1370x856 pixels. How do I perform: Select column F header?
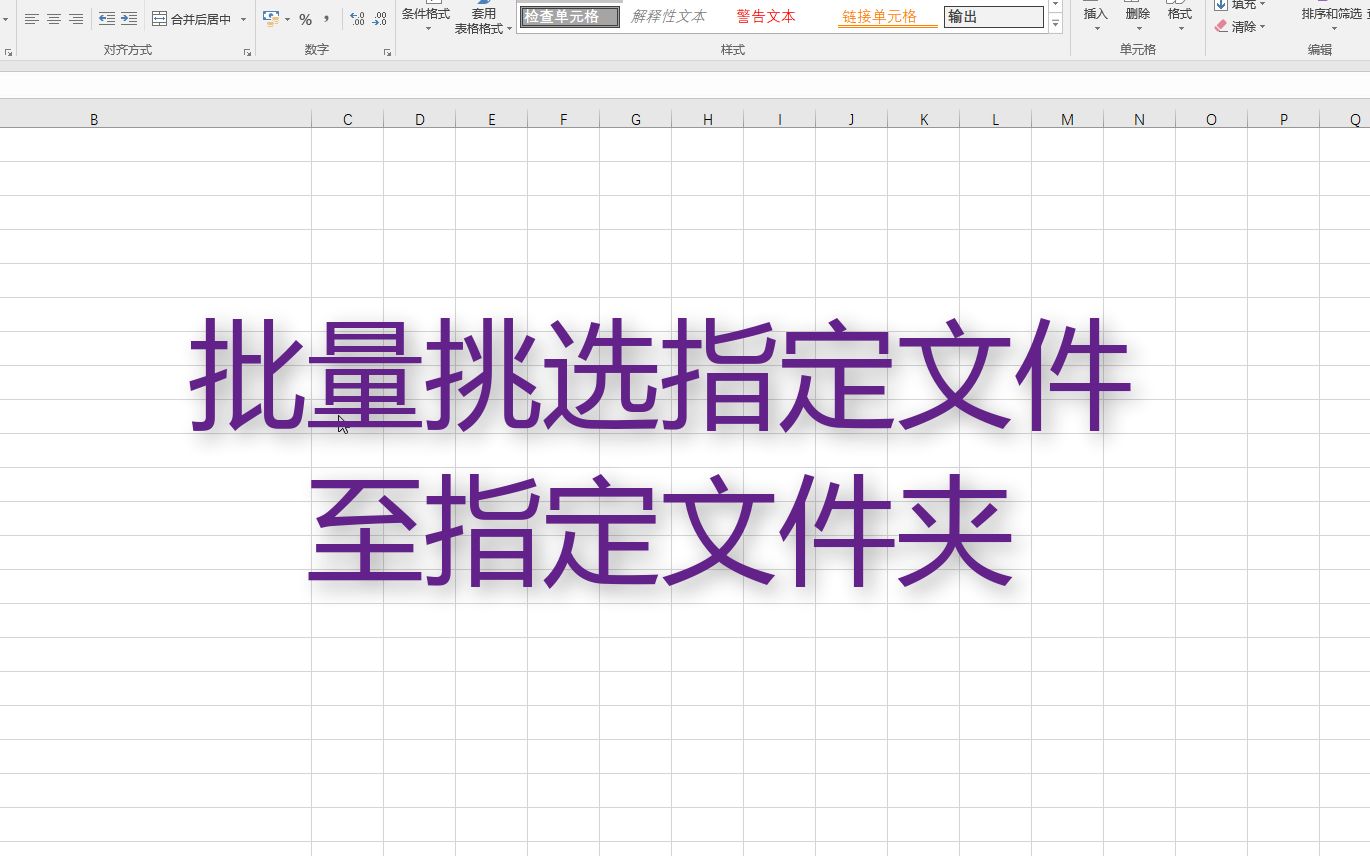[x=564, y=120]
